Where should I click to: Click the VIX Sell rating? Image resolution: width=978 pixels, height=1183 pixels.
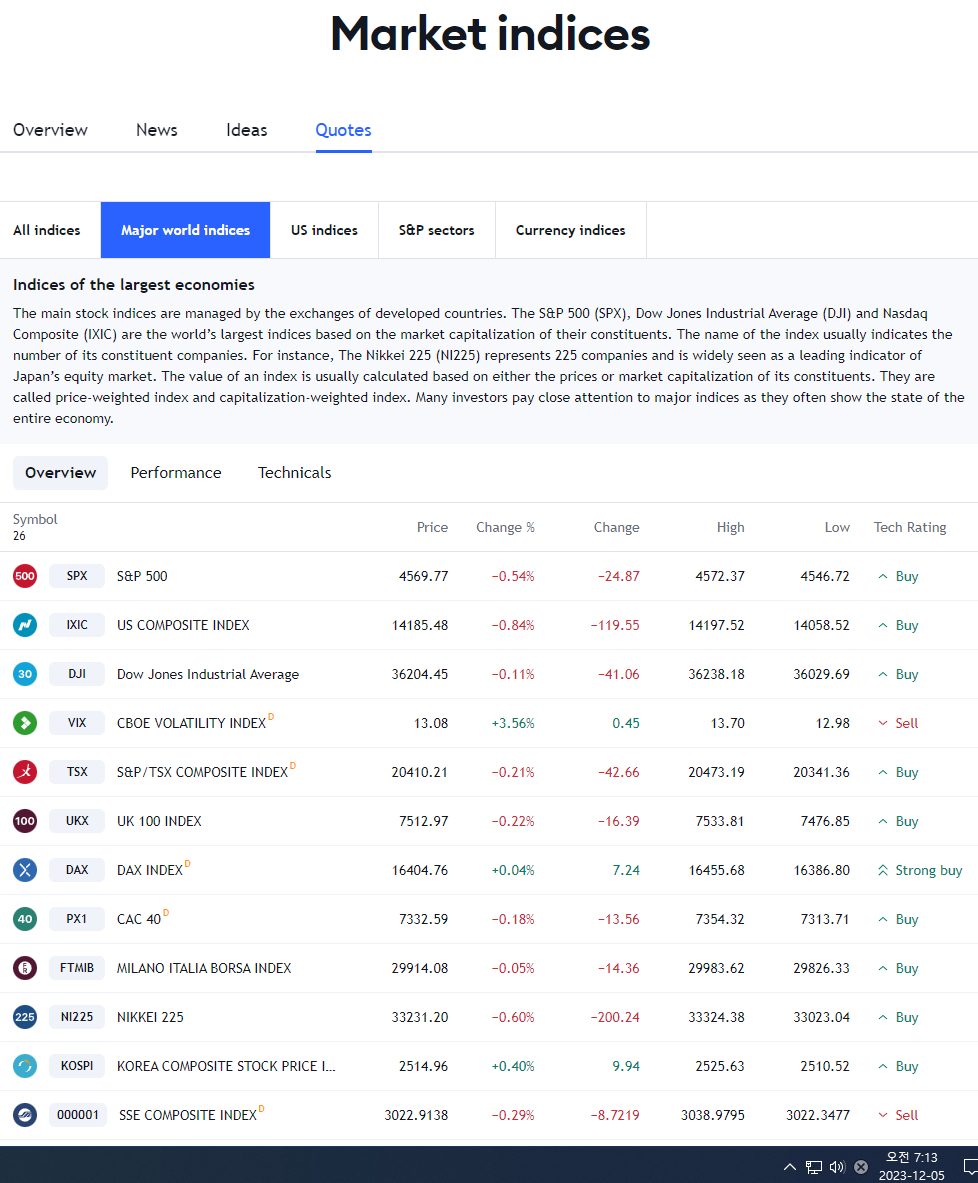[898, 724]
